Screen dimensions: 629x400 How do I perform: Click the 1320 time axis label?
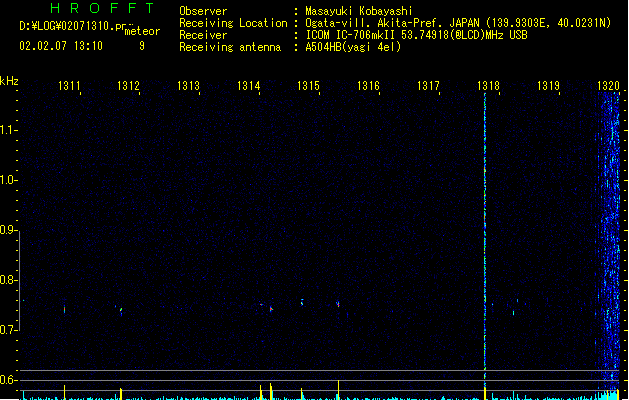click(x=609, y=85)
